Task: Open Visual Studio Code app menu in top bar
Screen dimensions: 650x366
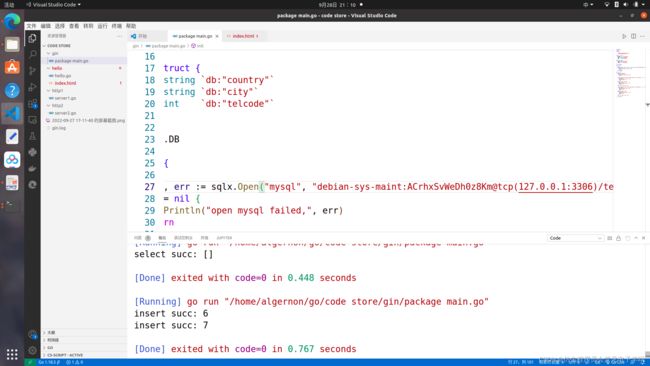Action: pyautogui.click(x=53, y=5)
